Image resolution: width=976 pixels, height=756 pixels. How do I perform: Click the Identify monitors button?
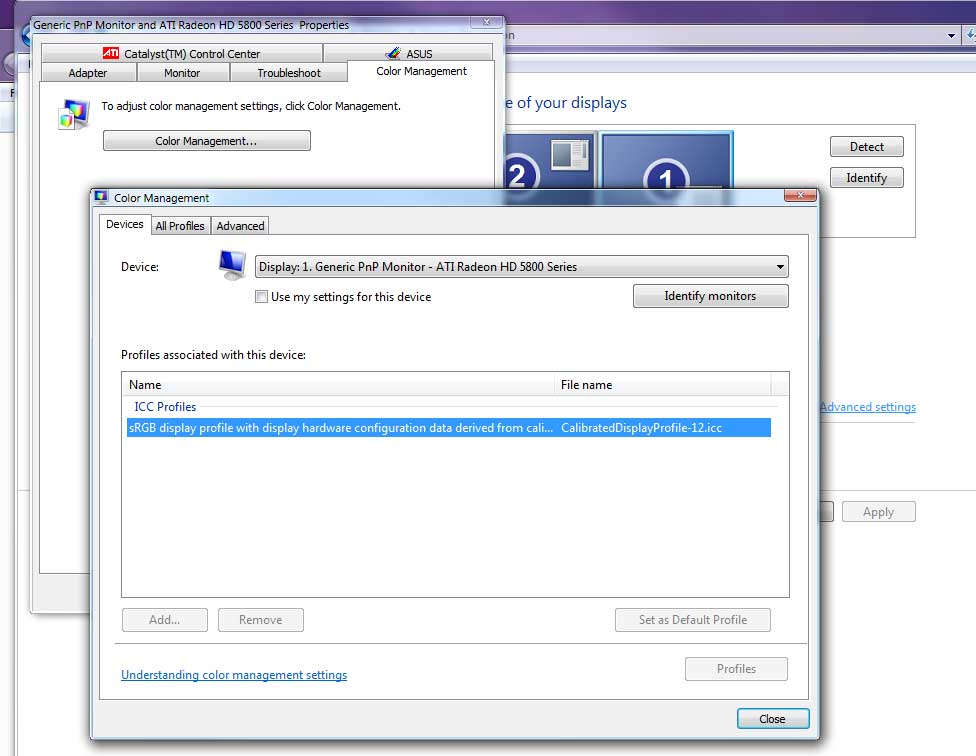point(710,296)
